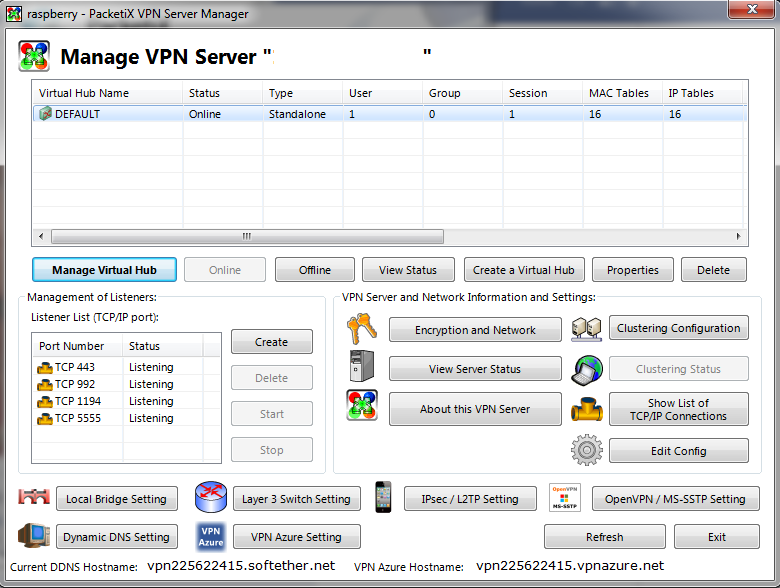Click the two-servers icon beside Clustering Configuration
This screenshot has height=588, width=780.
click(586, 329)
